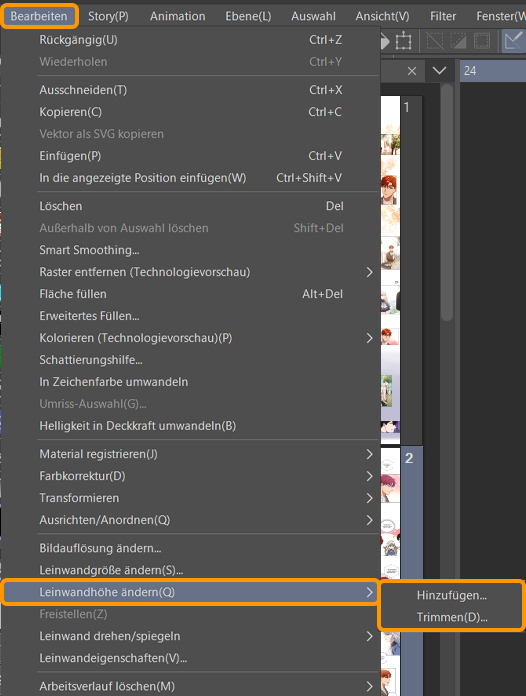Viewport: 526px width, 696px height.
Task: Click the greyed Umriss-Auswahl(G)... entry
Action: [190, 404]
